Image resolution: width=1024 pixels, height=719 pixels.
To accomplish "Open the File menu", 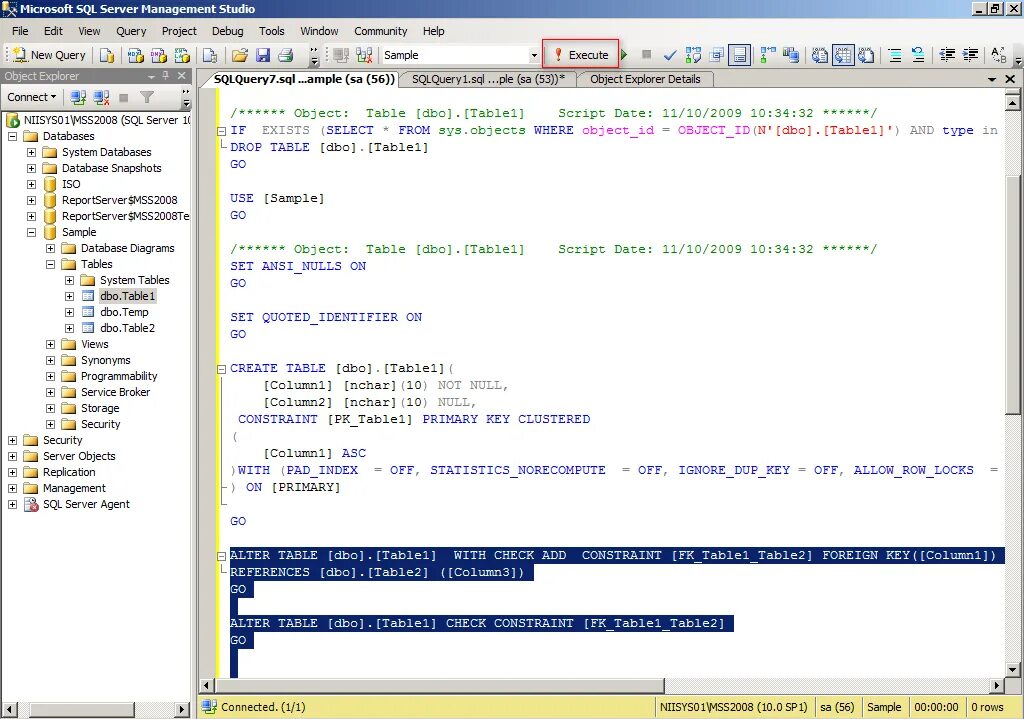I will pyautogui.click(x=20, y=31).
